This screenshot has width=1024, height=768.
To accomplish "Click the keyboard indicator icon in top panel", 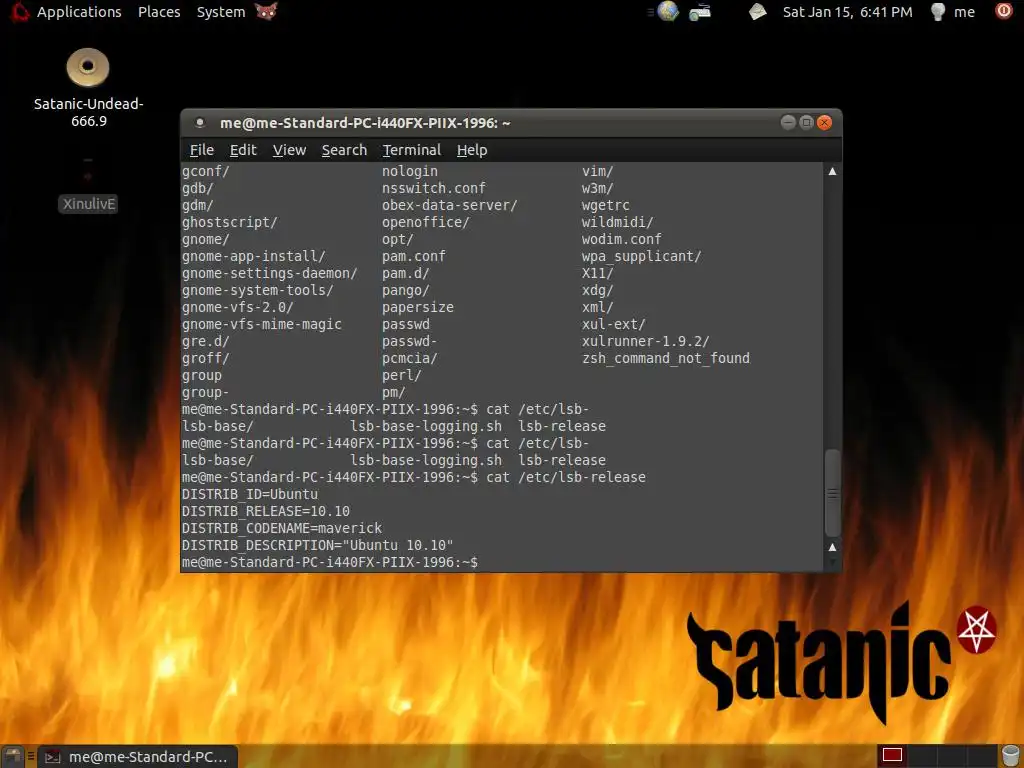I will click(x=699, y=12).
